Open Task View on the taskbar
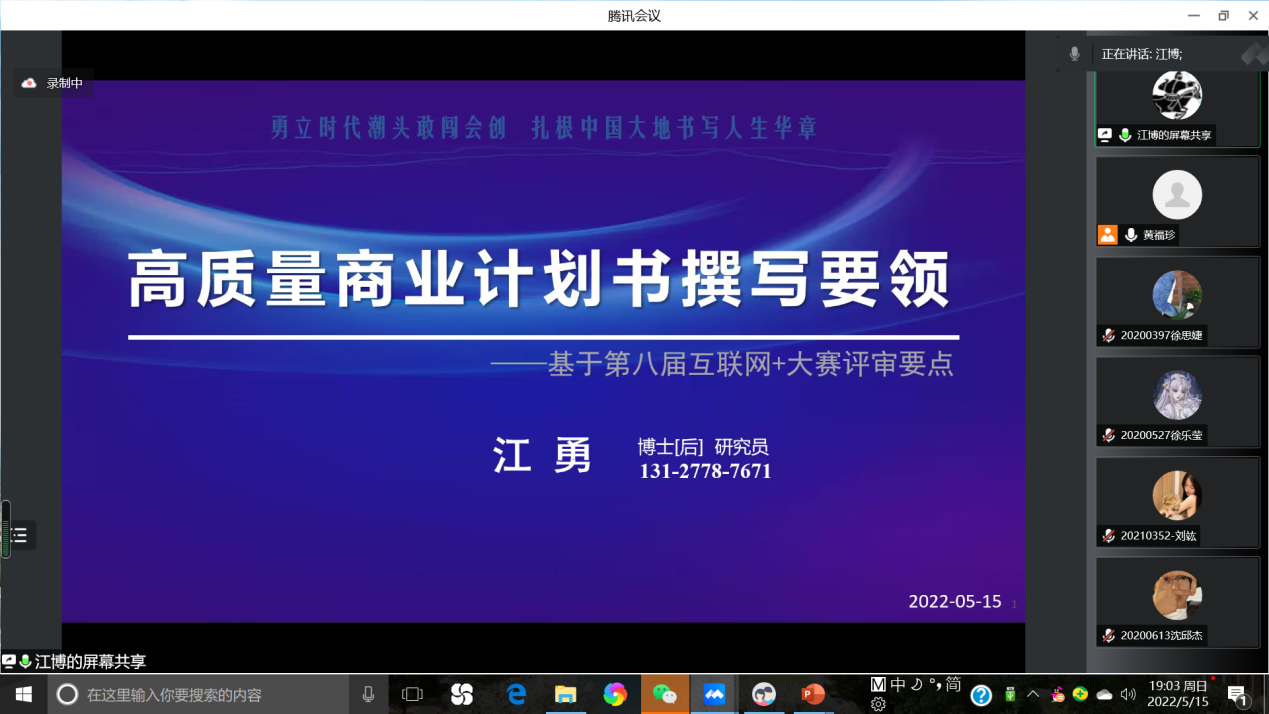The image size is (1269, 714). click(x=412, y=694)
